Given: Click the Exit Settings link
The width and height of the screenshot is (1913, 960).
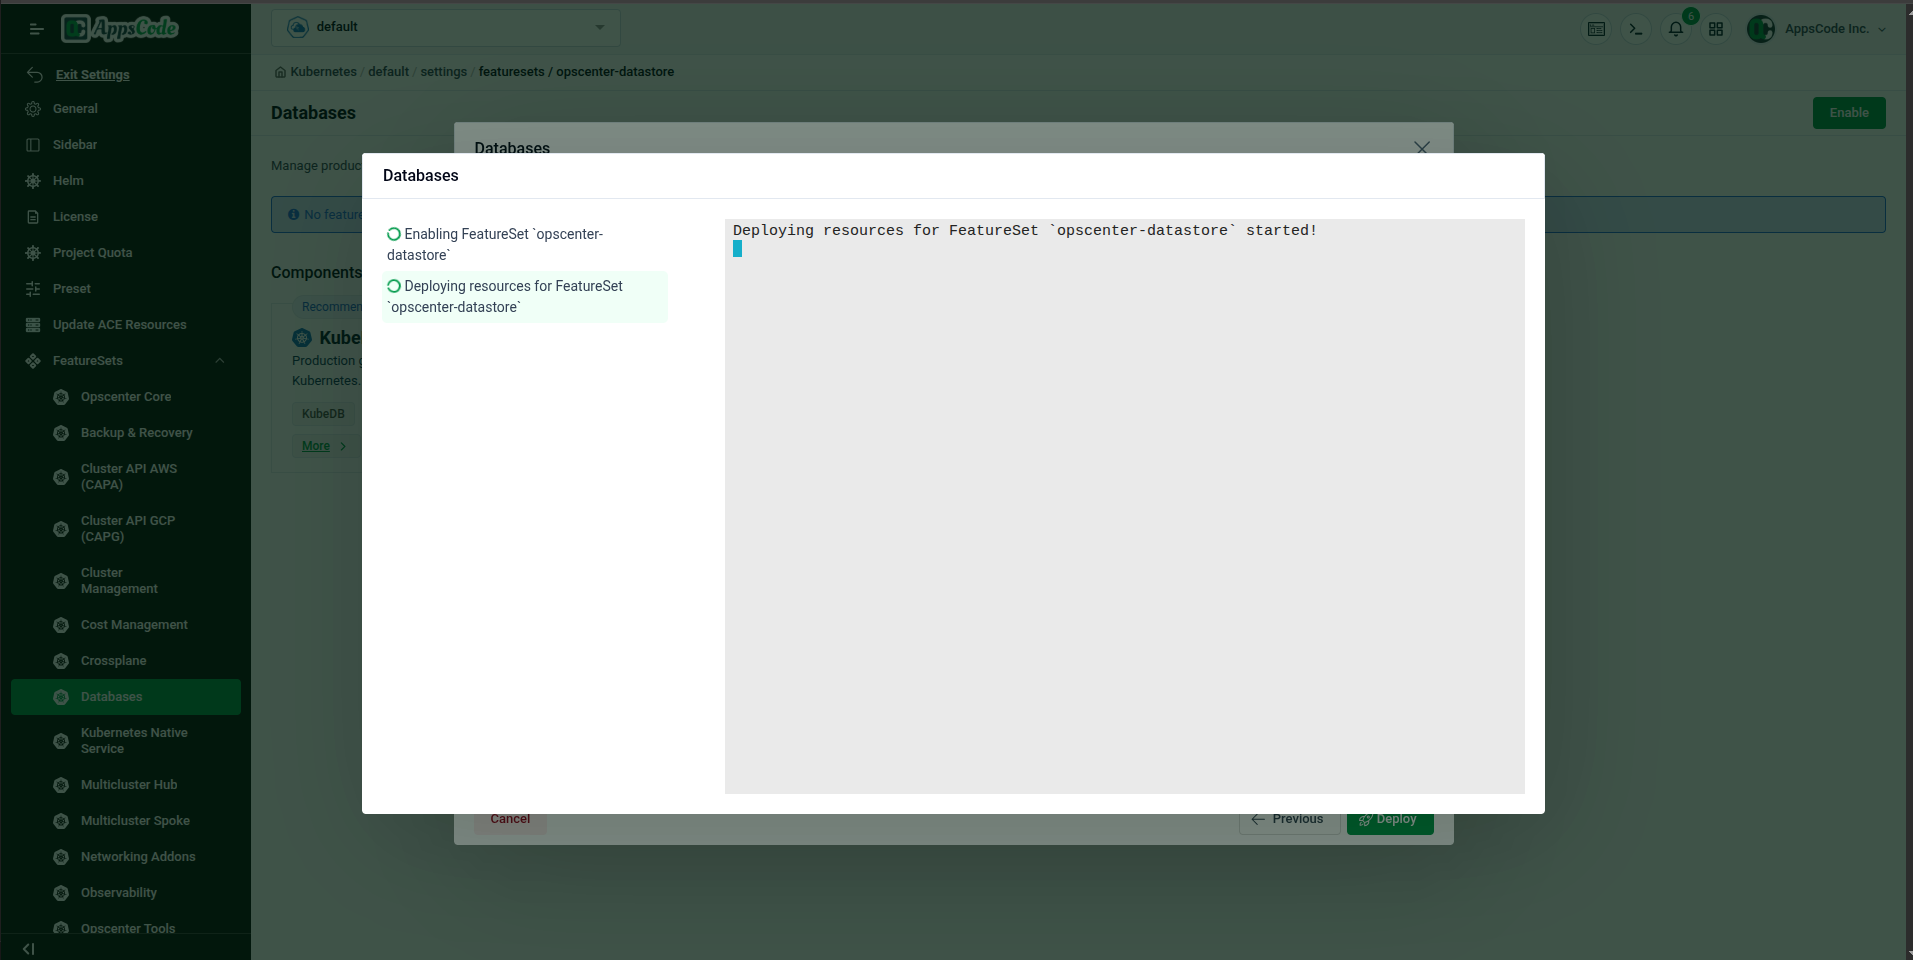Looking at the screenshot, I should pyautogui.click(x=93, y=74).
